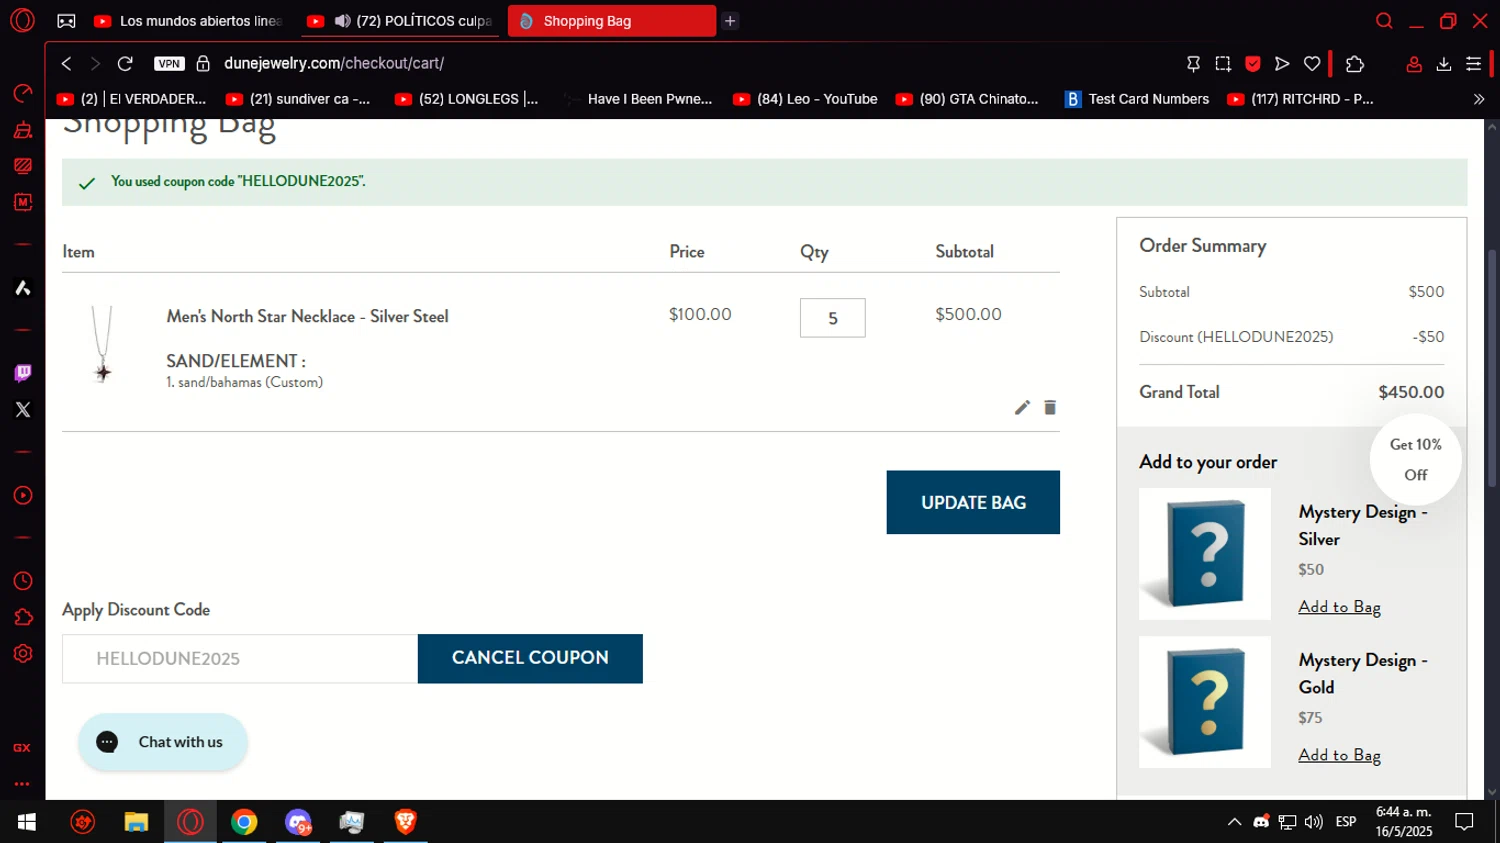Screen dimensions: 1500x843
Task: Open Twitch panel in sidebar
Action: [x=23, y=373]
